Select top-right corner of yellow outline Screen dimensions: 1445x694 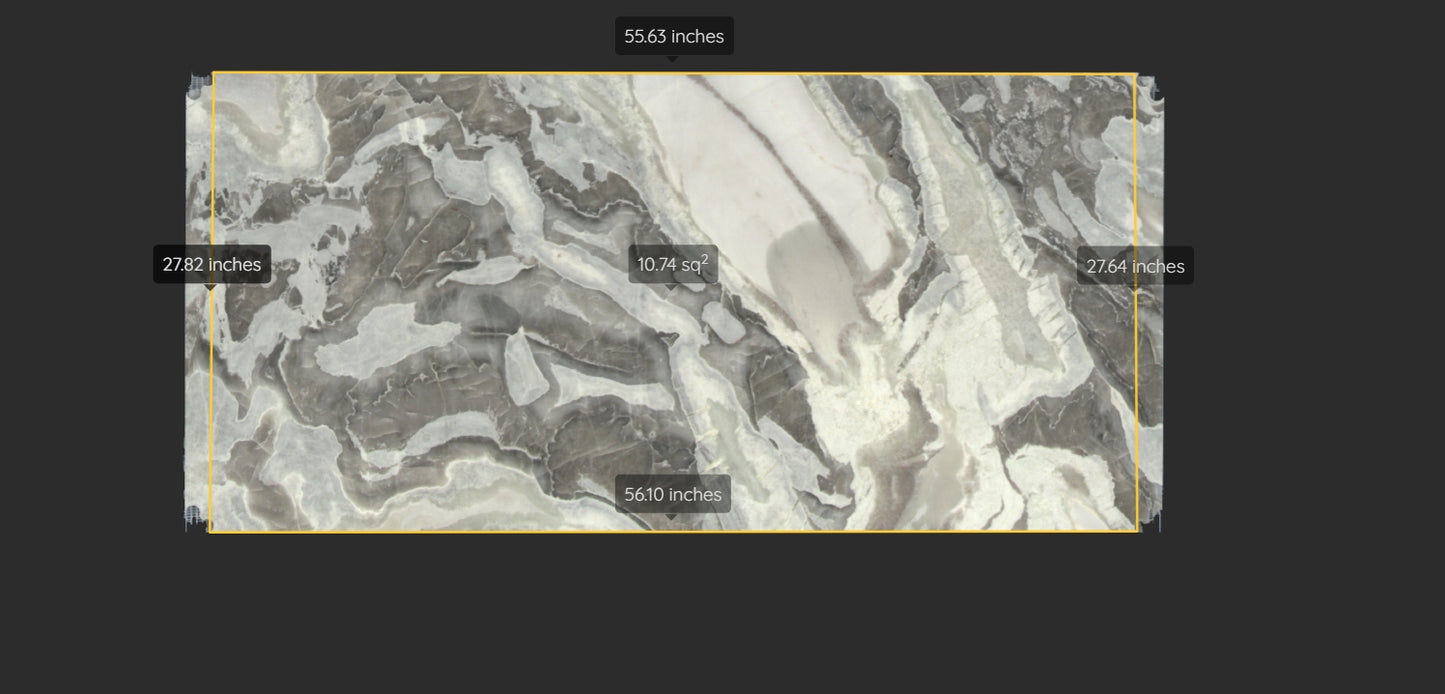[x=1136, y=74]
